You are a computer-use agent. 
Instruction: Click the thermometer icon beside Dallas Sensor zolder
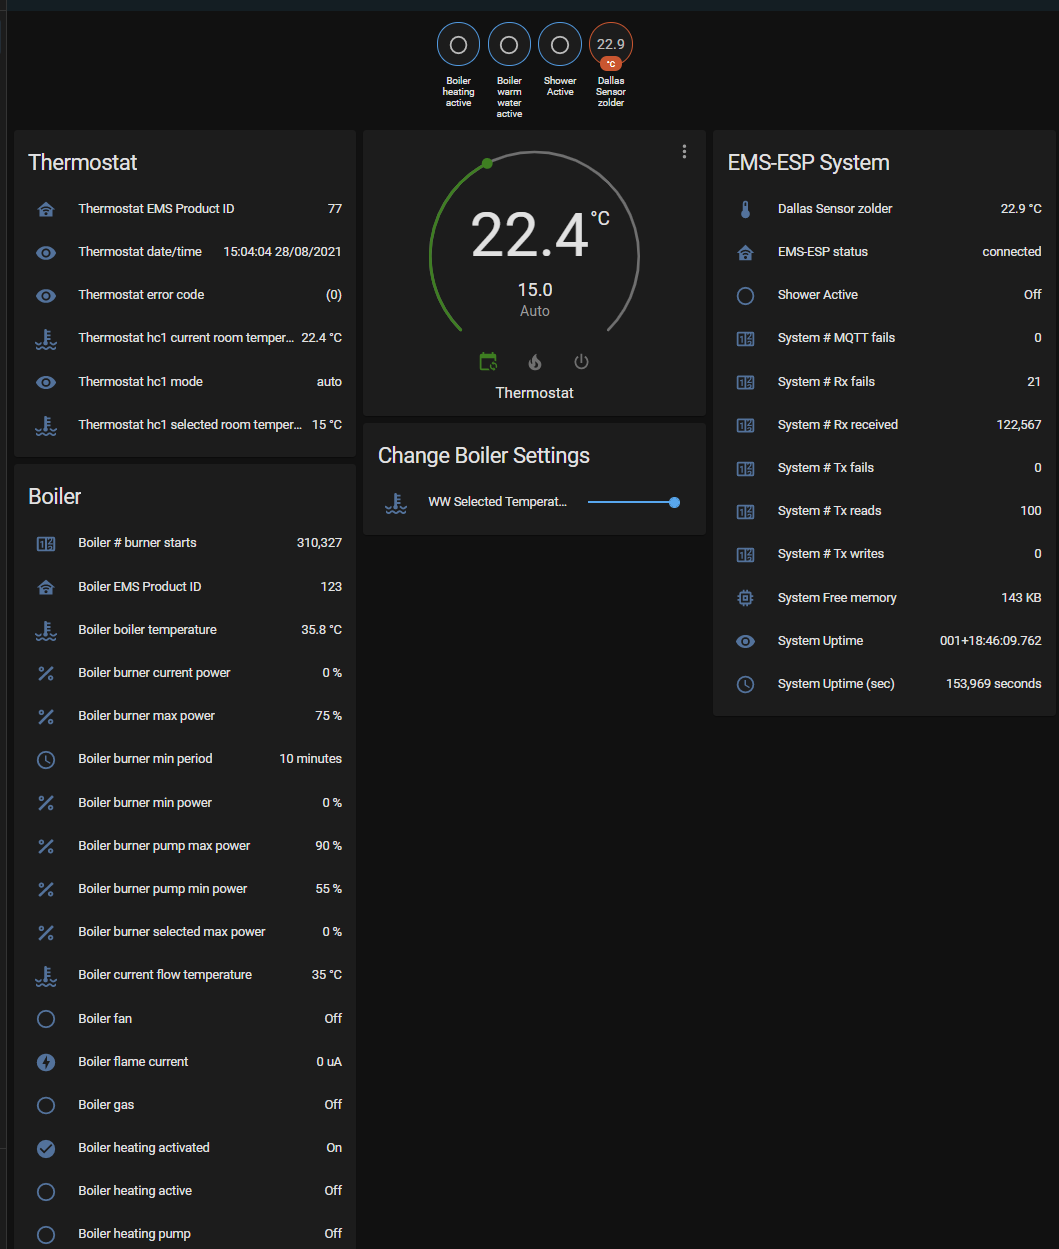tap(745, 209)
